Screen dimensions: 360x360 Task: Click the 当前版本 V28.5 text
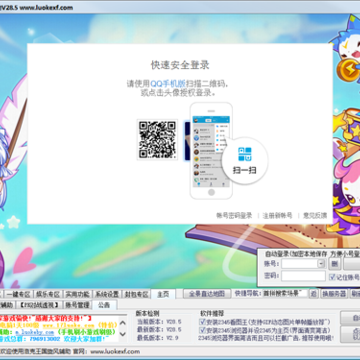click(x=159, y=322)
